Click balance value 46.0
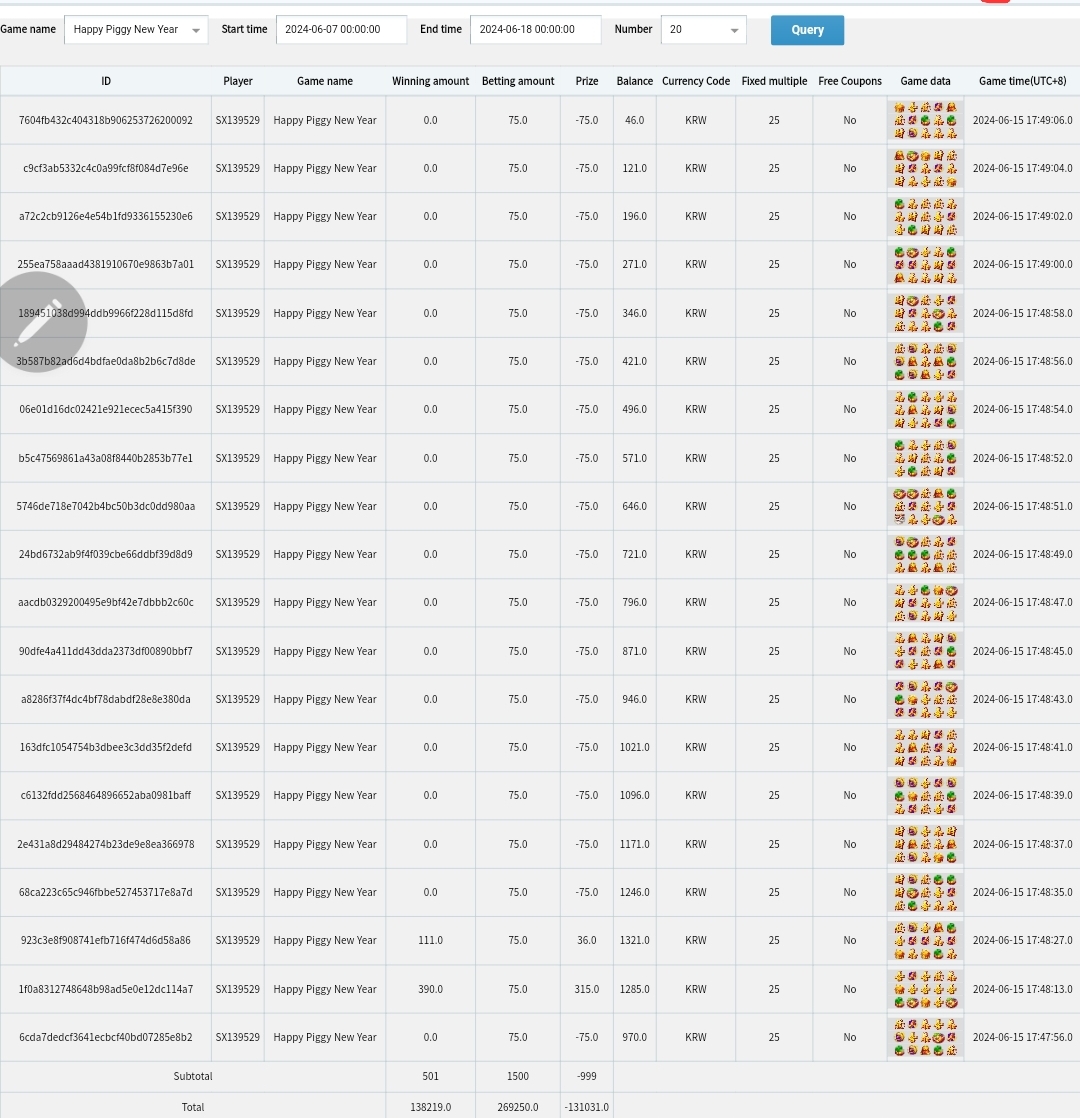 coord(634,120)
